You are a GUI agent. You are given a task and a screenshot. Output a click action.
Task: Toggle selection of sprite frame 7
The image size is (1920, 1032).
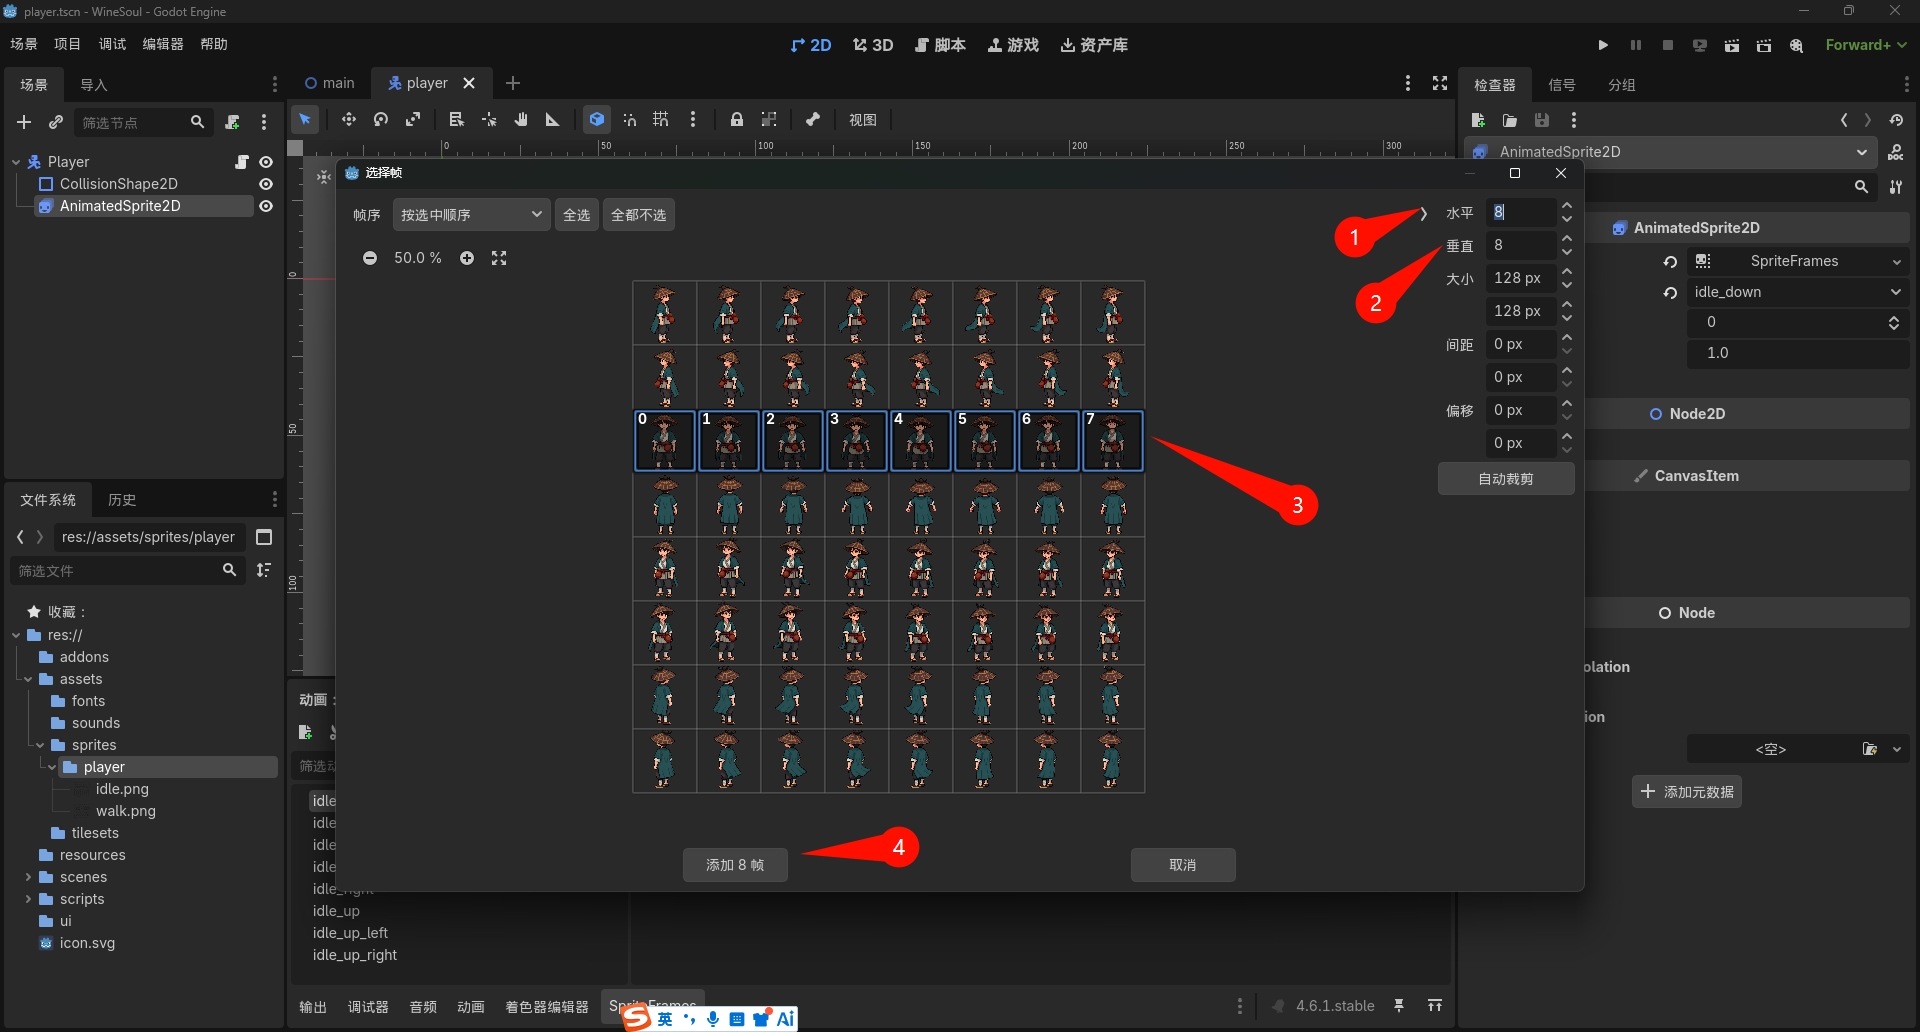[x=1113, y=441]
